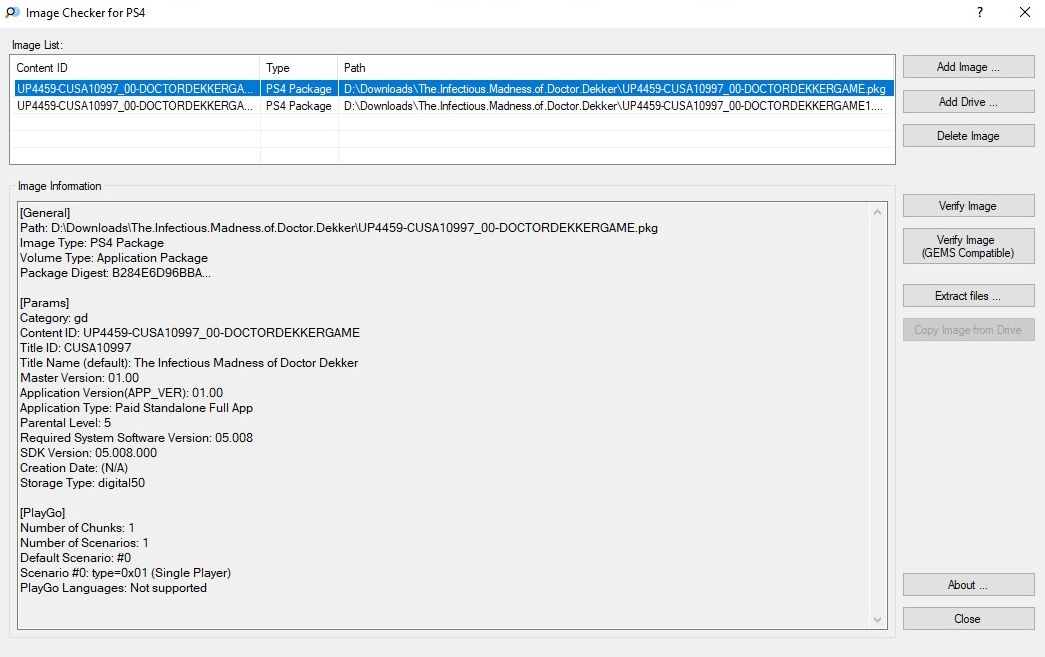Viewport: 1045px width, 657px height.
Task: Click the Package Digest line in the info box
Action: coord(115,273)
